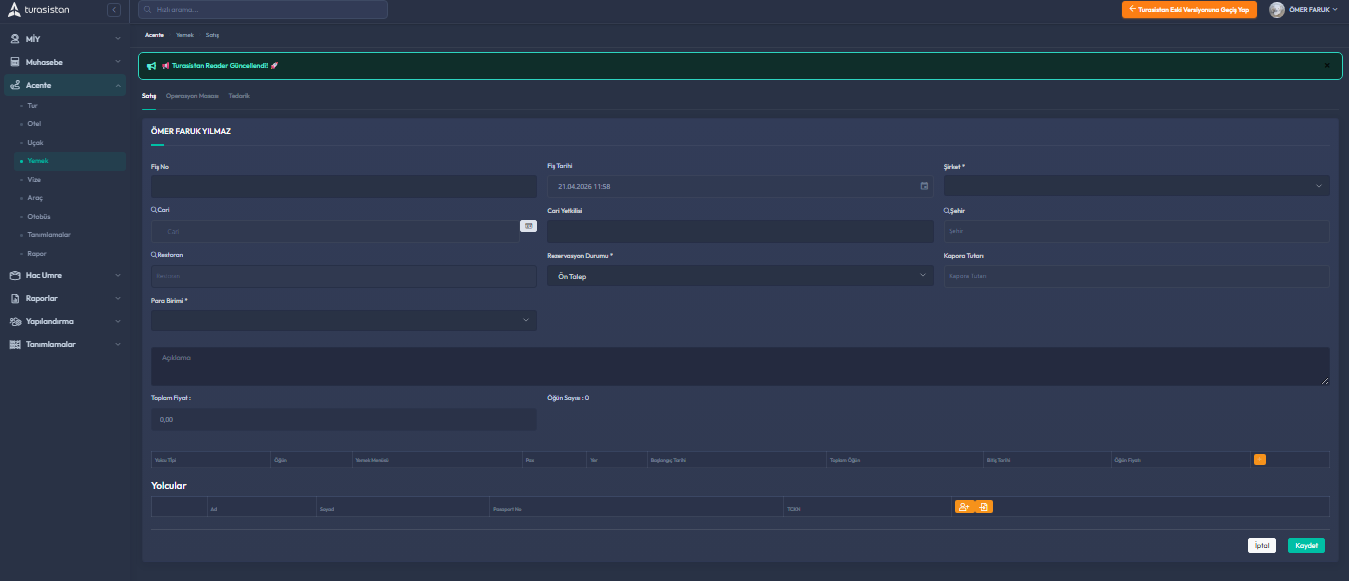Collapse the sidebar with the arrow icon

click(x=114, y=10)
